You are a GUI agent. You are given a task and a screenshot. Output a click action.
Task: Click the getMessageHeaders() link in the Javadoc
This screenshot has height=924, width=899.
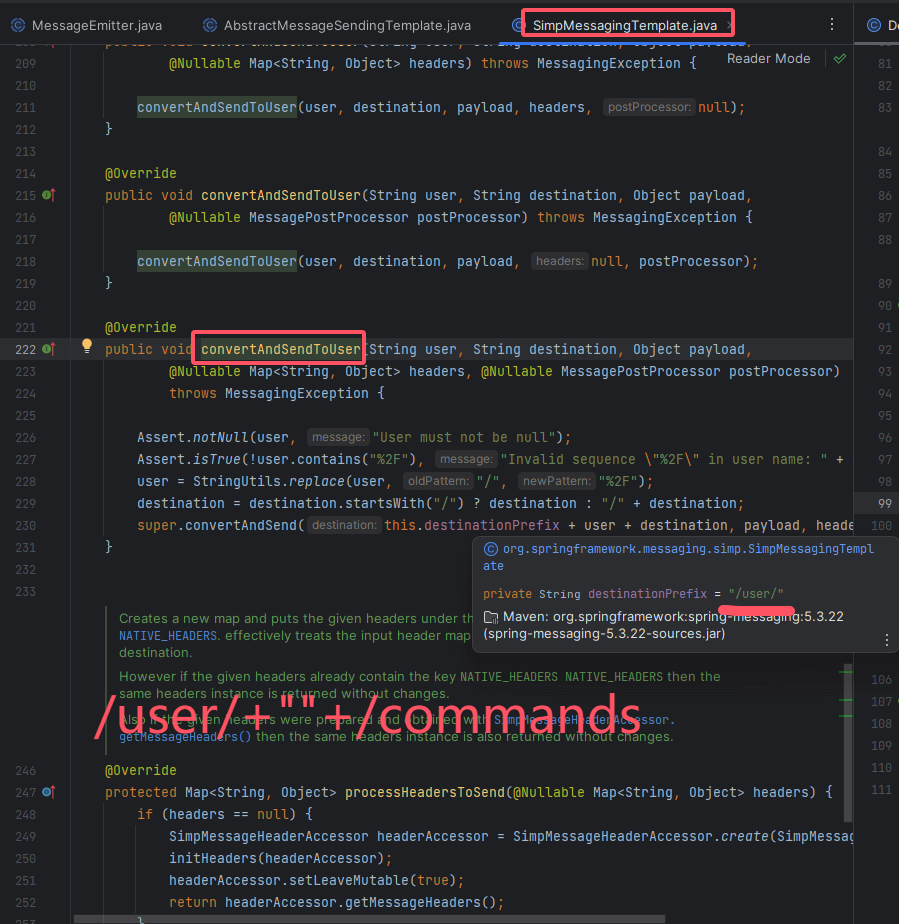(185, 737)
